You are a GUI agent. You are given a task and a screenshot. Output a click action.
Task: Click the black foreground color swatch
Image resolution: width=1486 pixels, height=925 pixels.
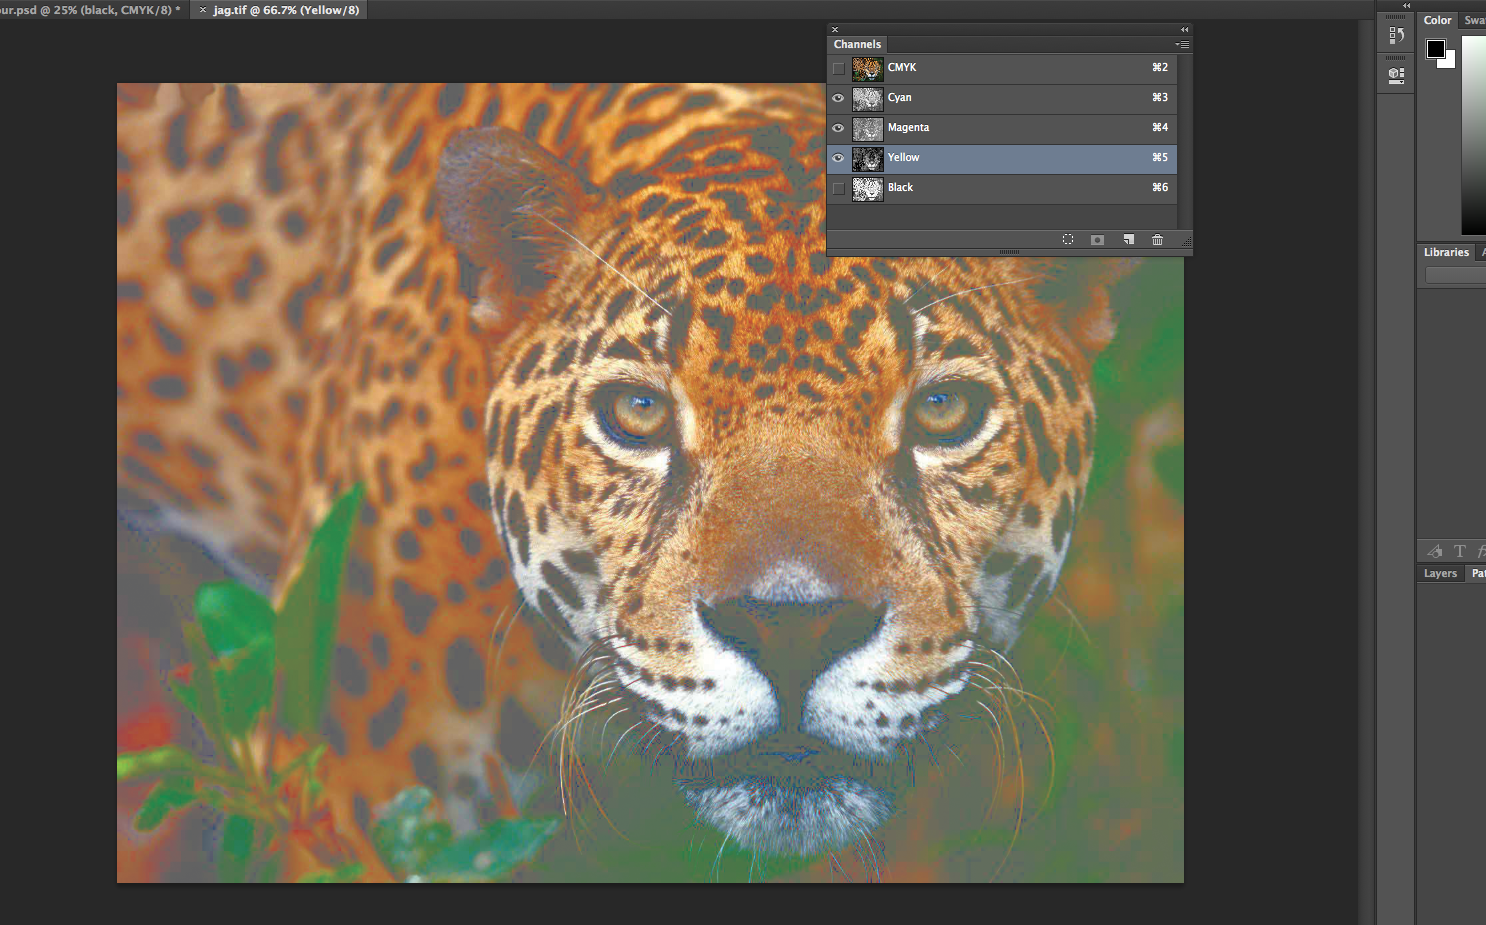tap(1435, 48)
